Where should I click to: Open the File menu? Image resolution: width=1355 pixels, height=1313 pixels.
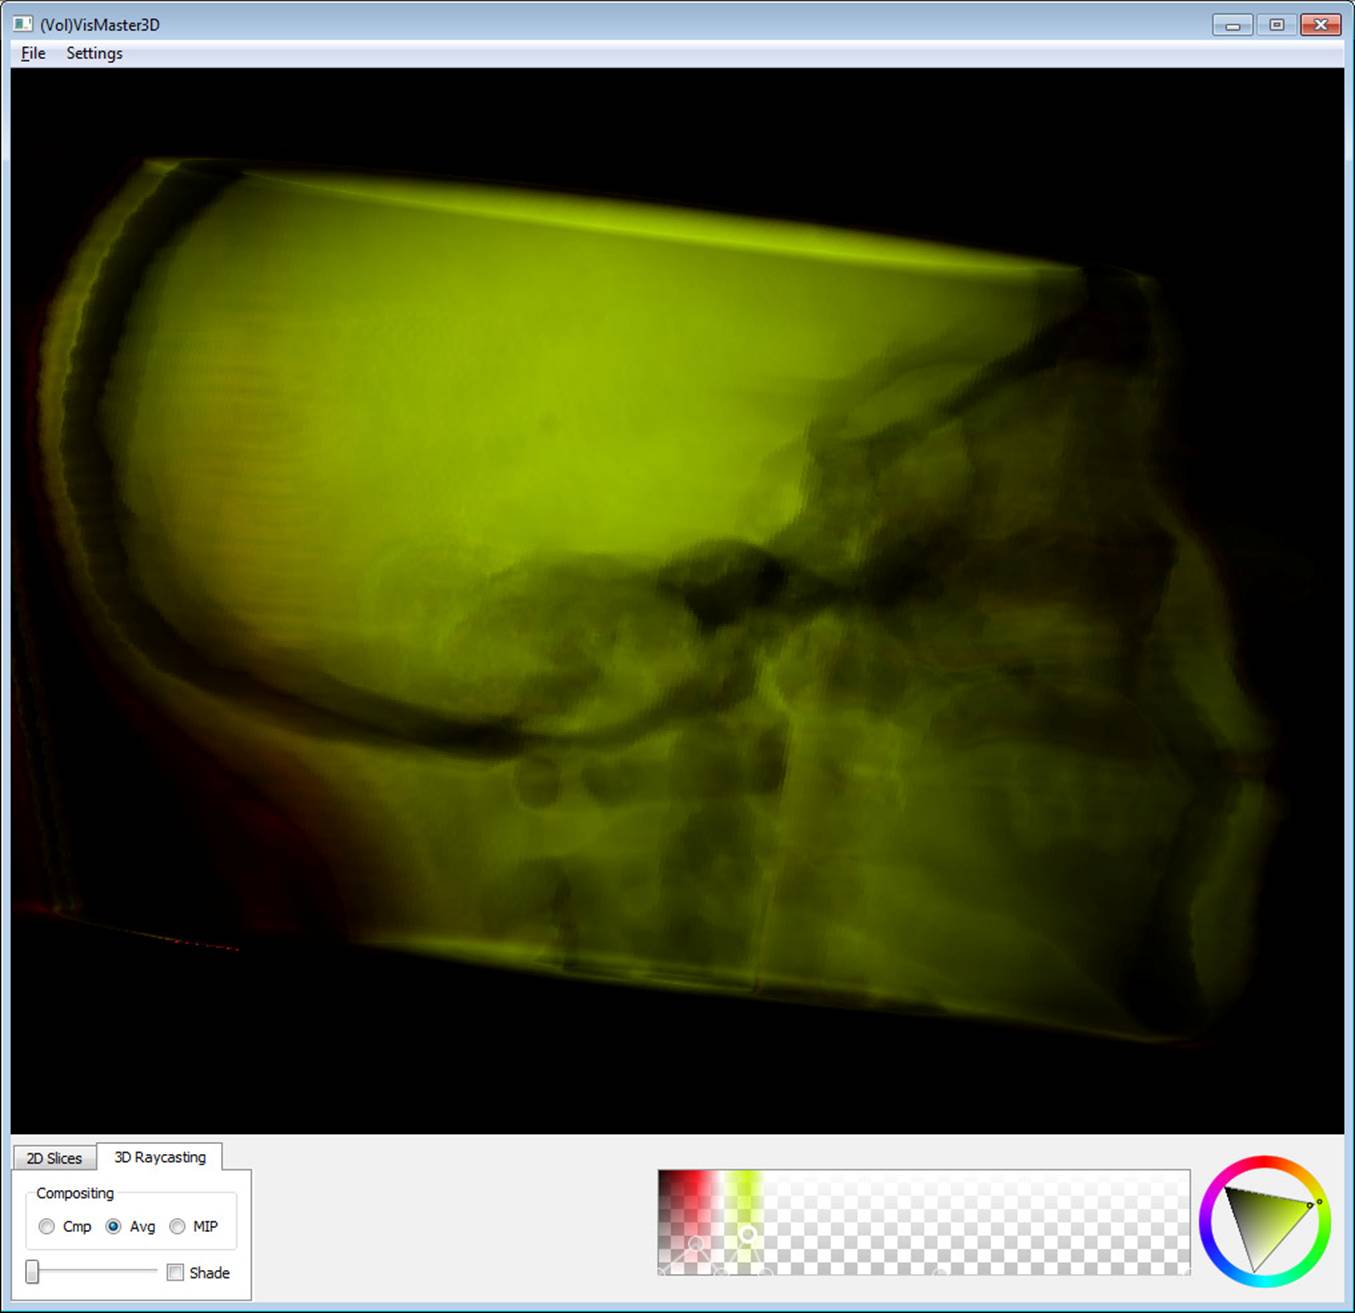(31, 53)
